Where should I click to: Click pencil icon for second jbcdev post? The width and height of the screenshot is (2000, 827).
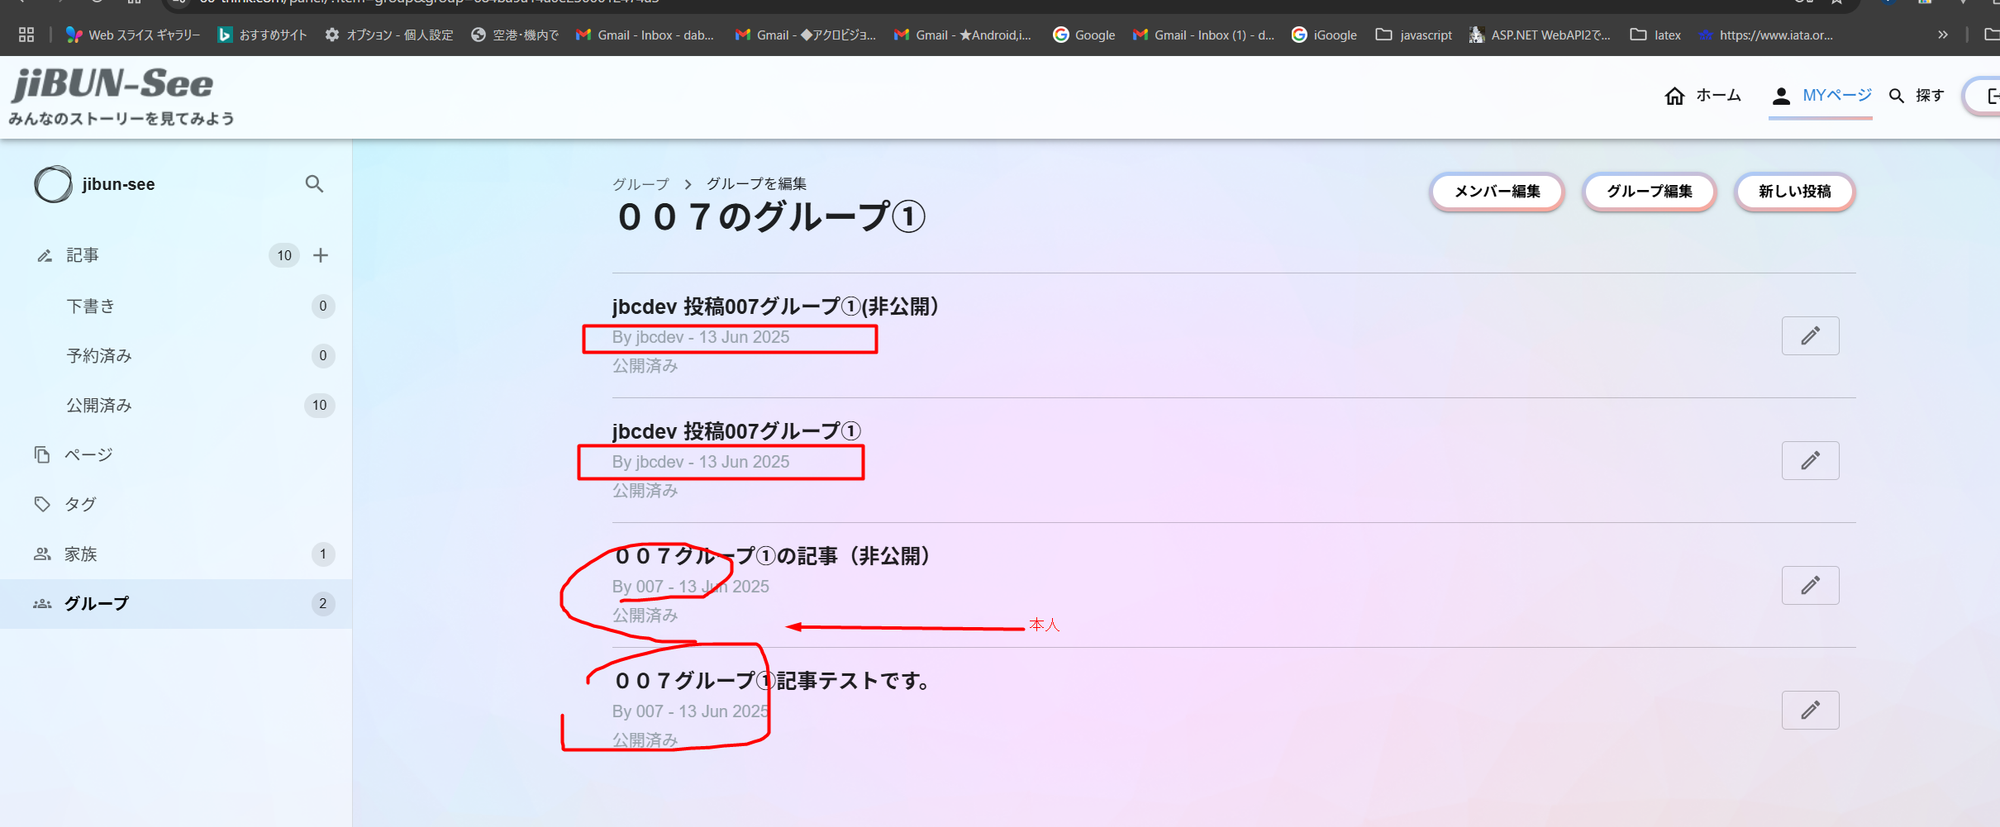point(1809,461)
